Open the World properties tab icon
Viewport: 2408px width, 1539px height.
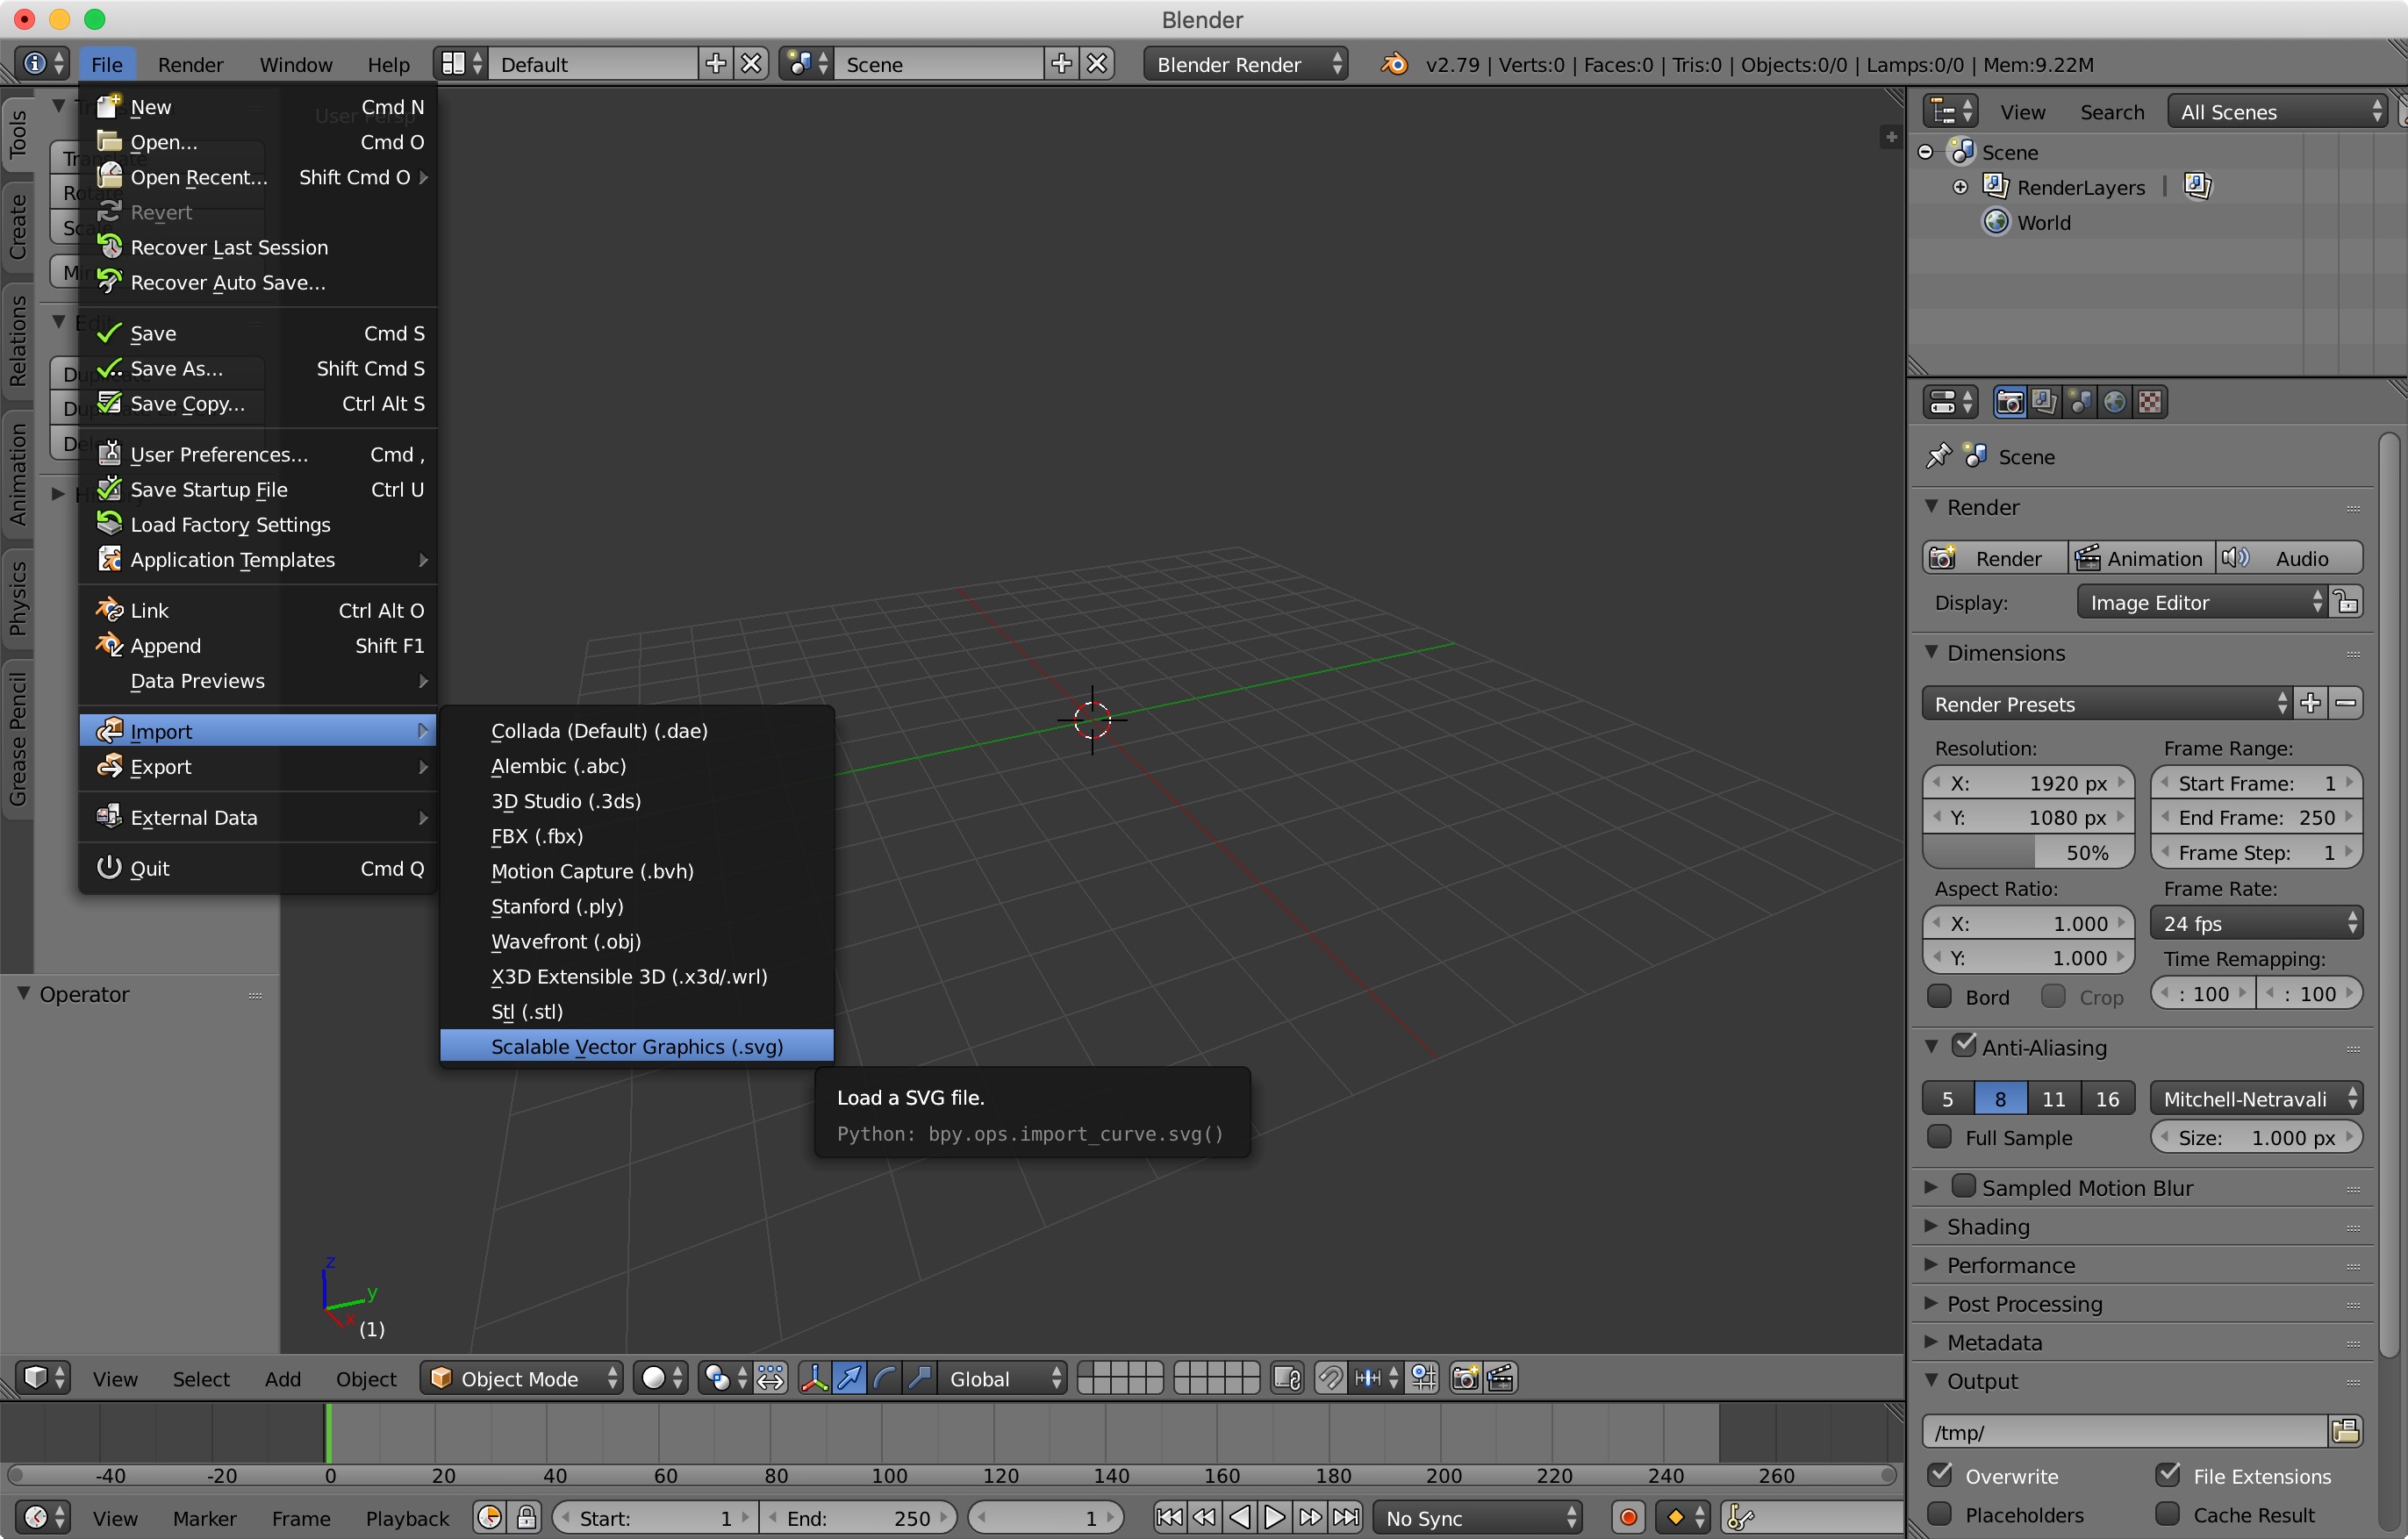tap(2115, 402)
